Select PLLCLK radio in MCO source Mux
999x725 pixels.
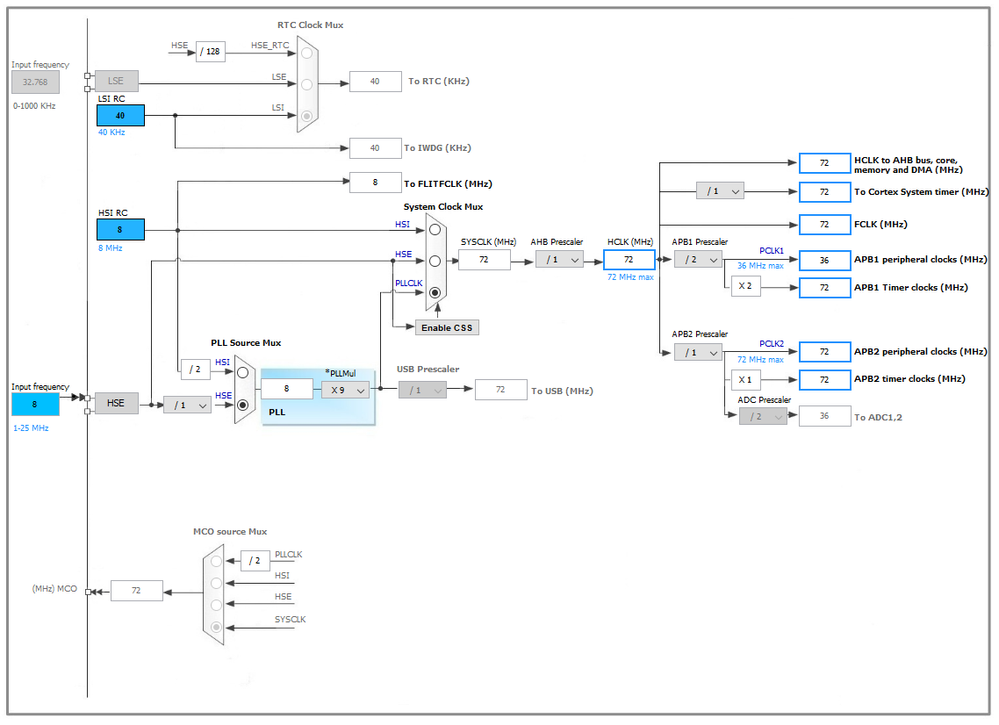click(x=217, y=561)
